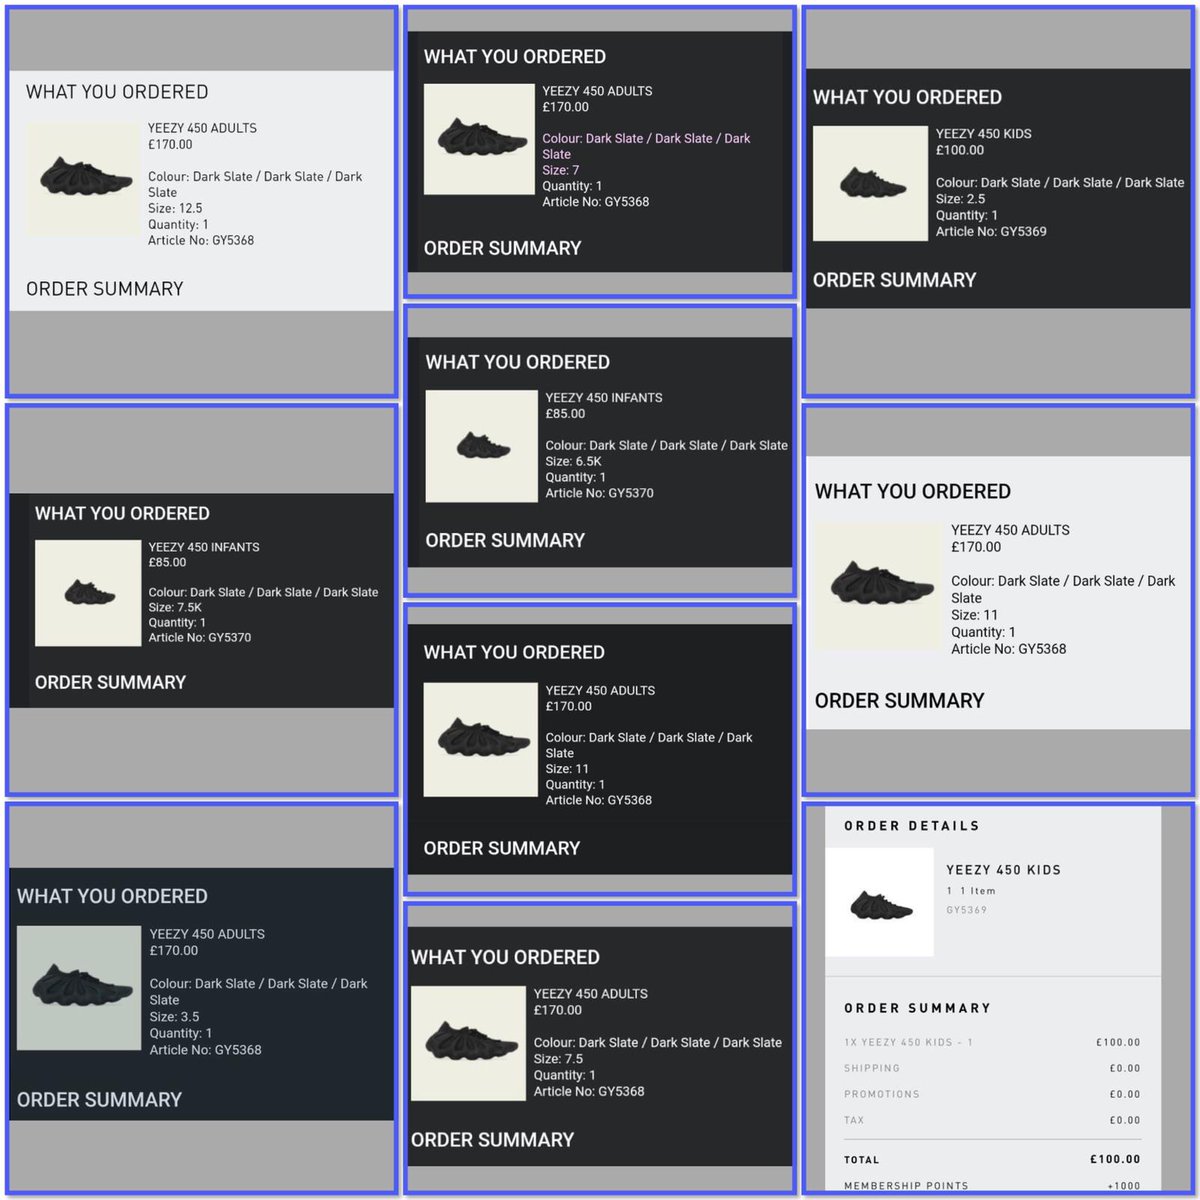Click 'WHAT YOU ORDERED' heading in the adults size 7.5 order

pos(505,957)
